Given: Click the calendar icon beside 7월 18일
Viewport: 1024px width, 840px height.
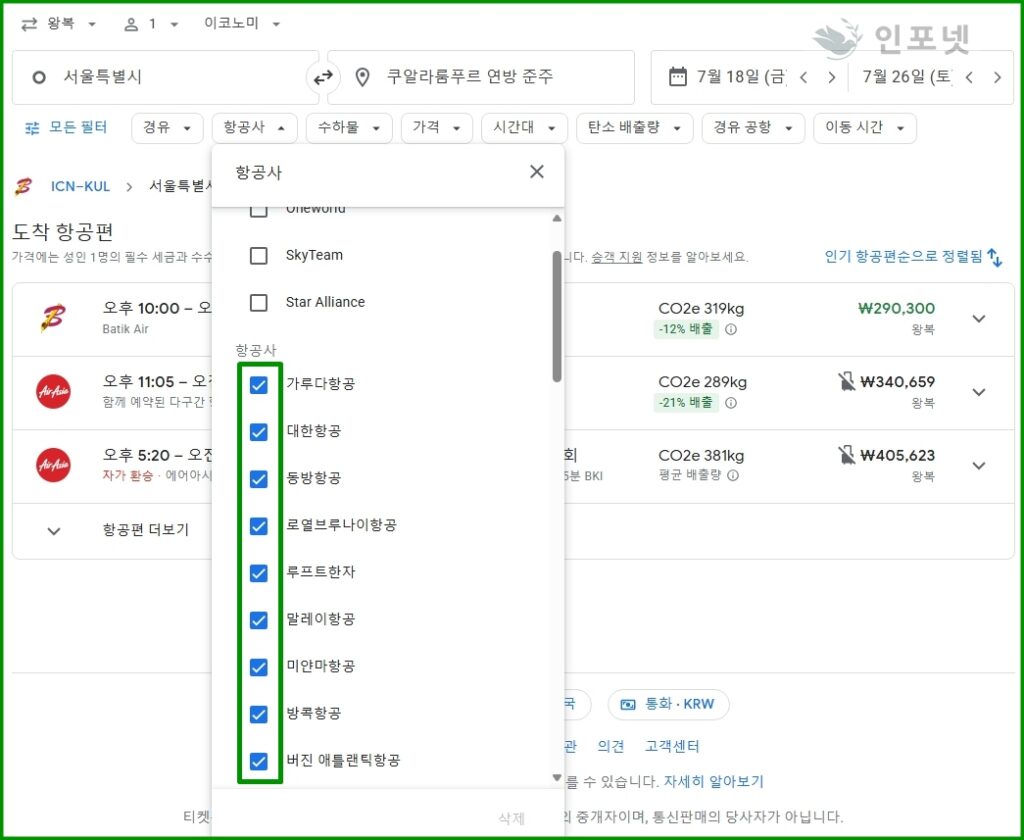Looking at the screenshot, I should (x=678, y=77).
